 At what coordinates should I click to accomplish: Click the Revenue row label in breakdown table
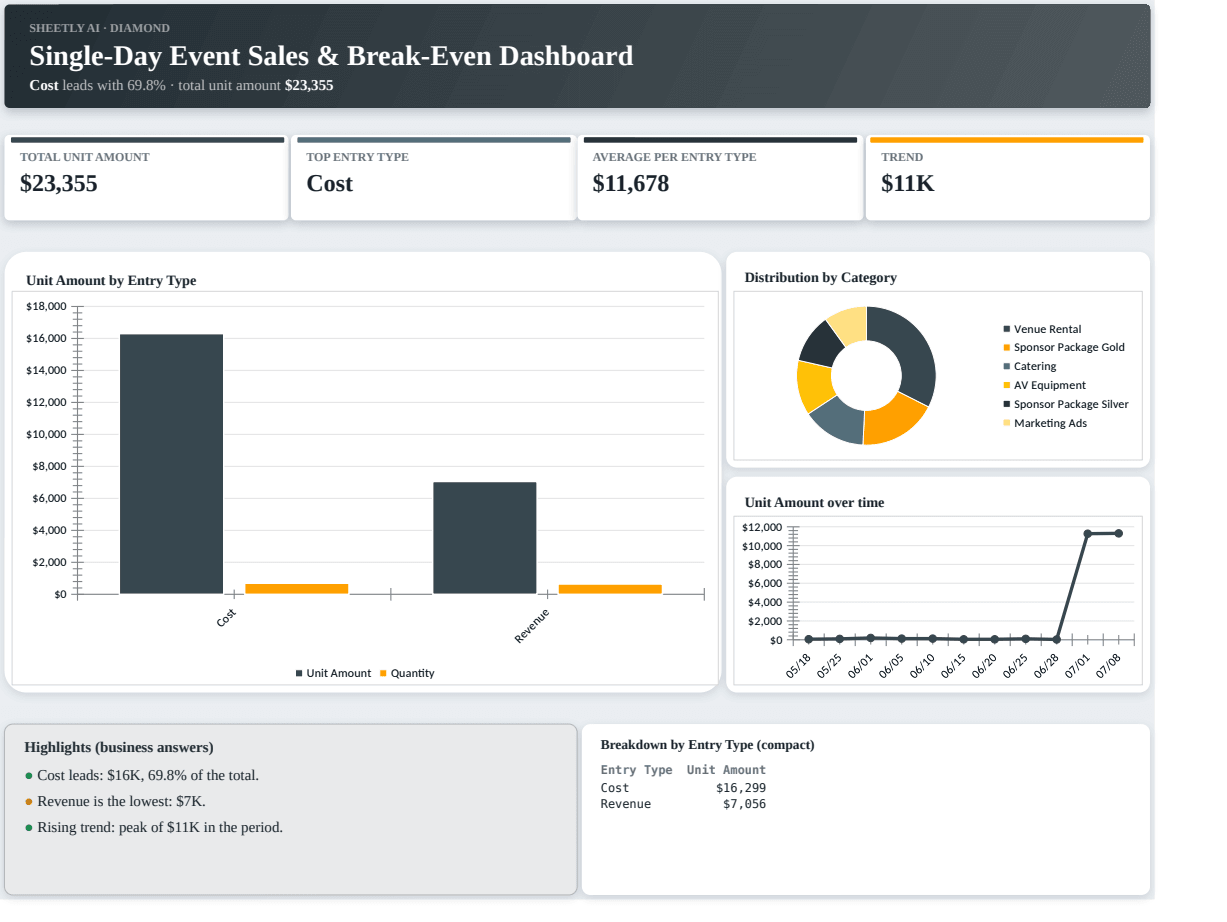(x=626, y=804)
